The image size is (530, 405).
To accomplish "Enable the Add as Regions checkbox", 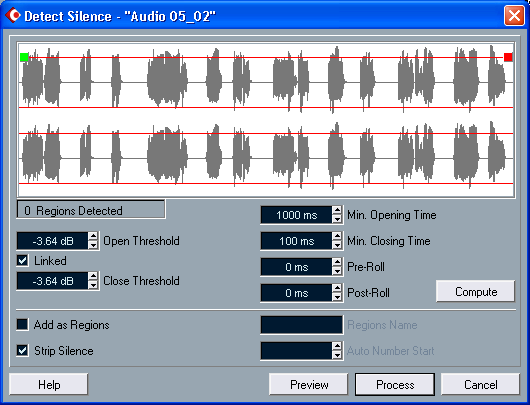I will point(23,325).
